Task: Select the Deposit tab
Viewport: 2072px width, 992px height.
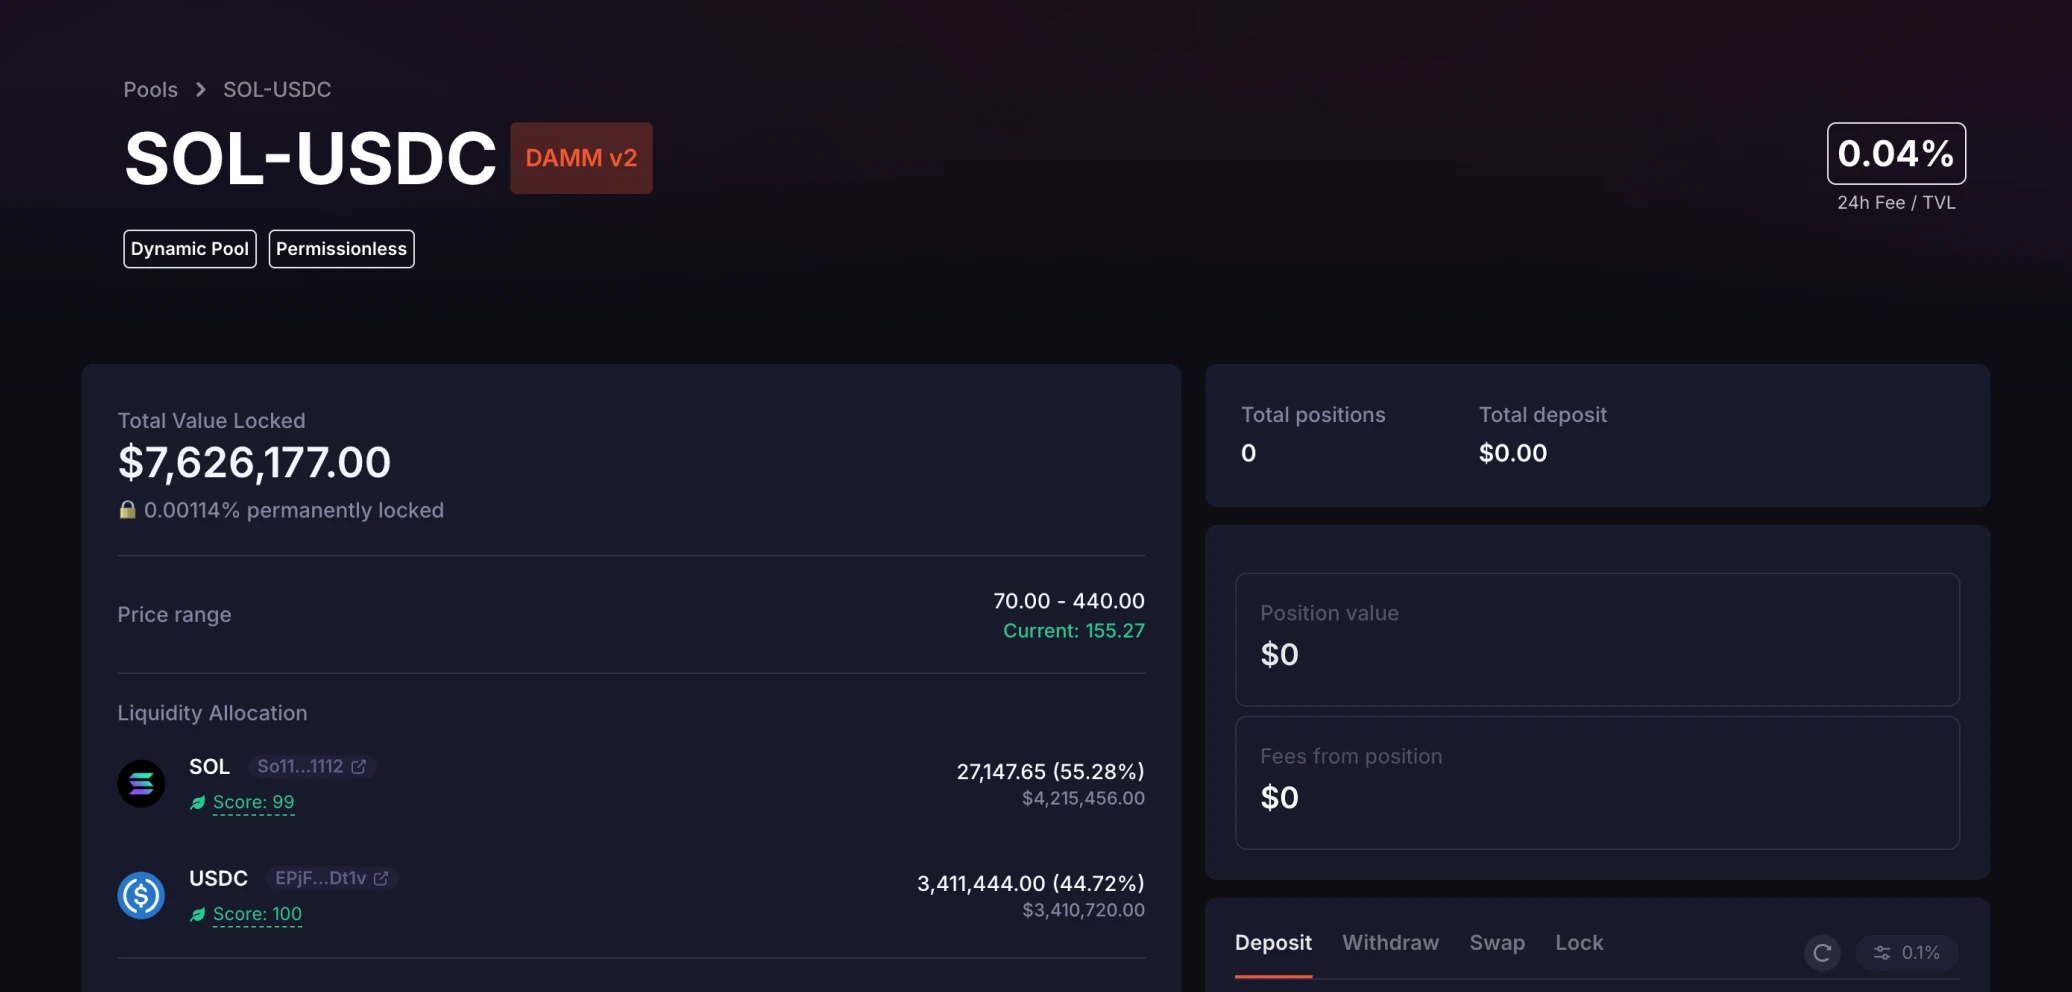Action: [x=1273, y=943]
